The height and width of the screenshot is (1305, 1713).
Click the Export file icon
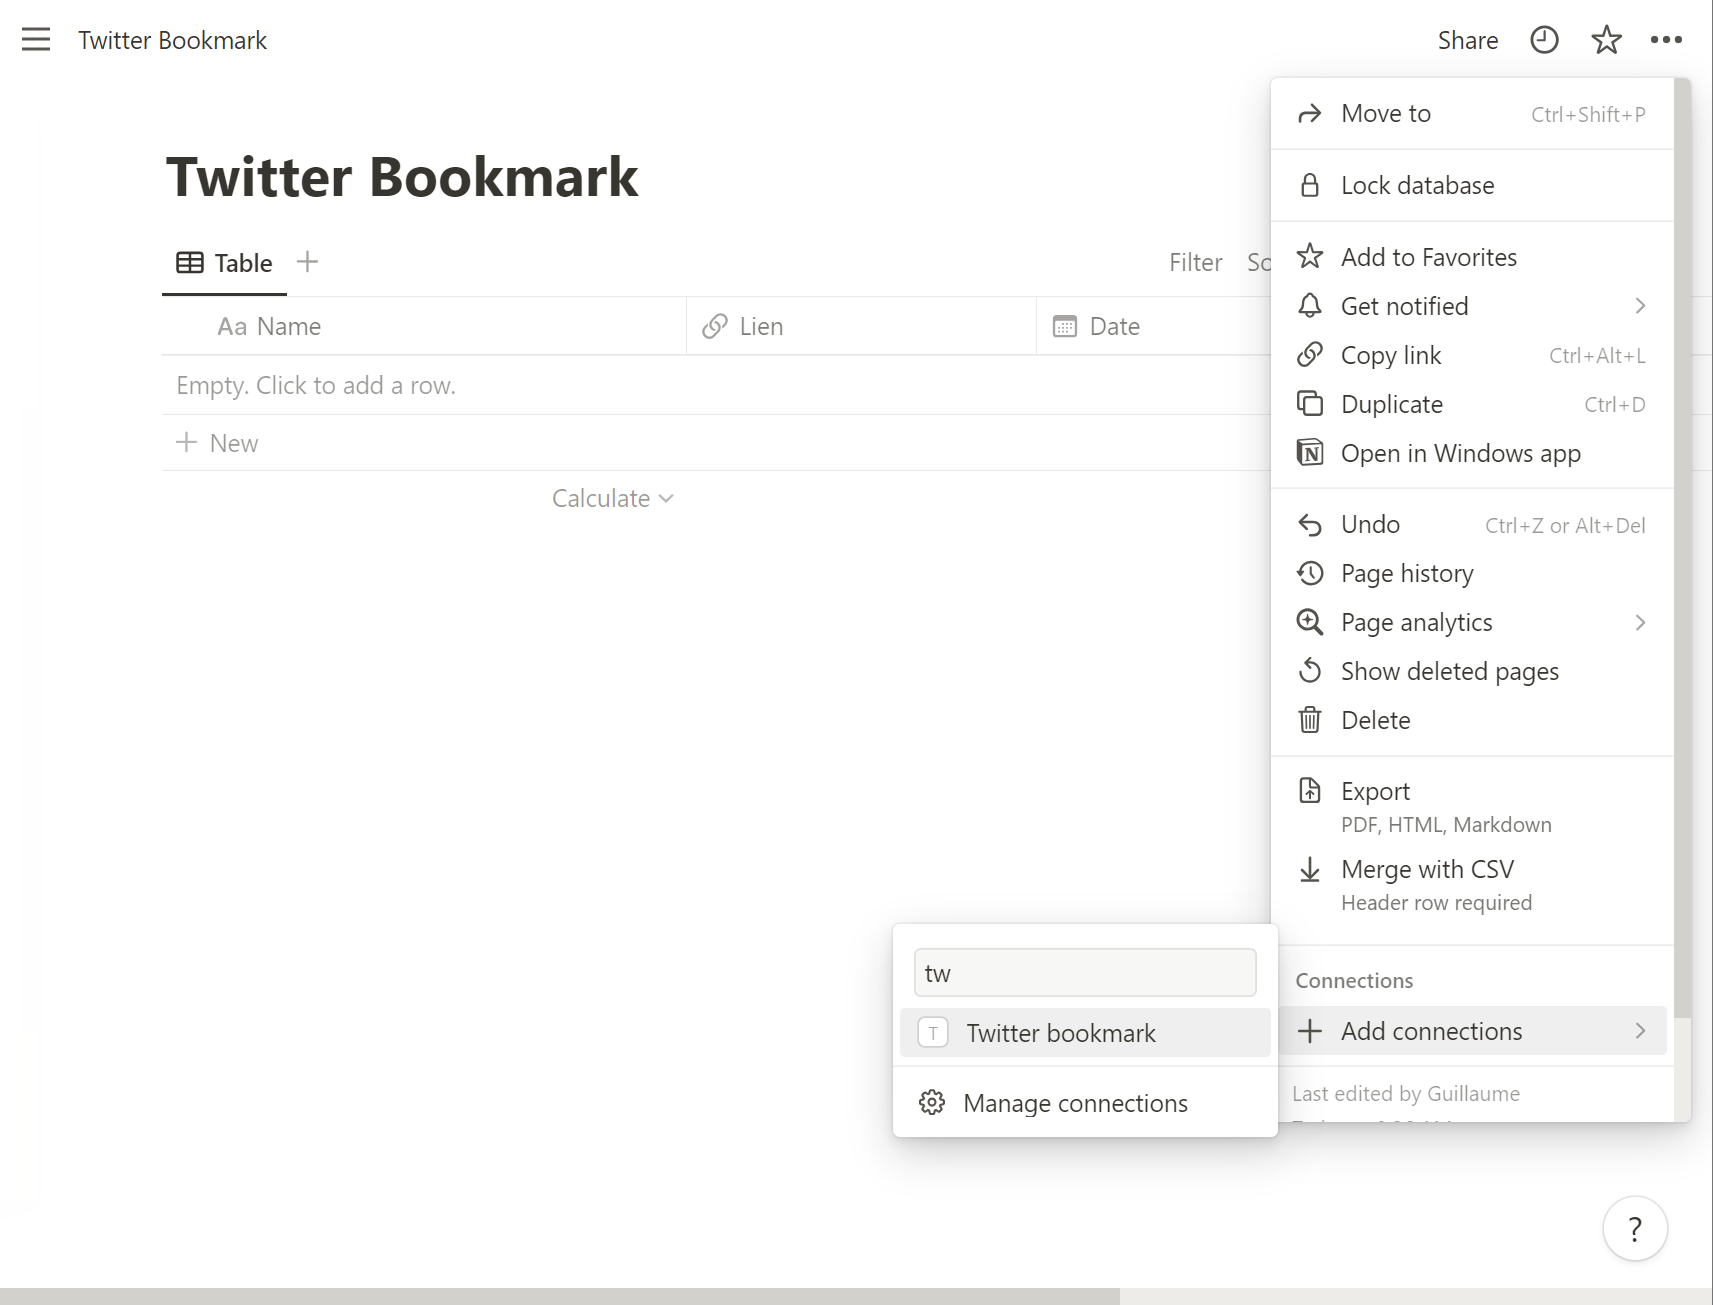point(1310,791)
